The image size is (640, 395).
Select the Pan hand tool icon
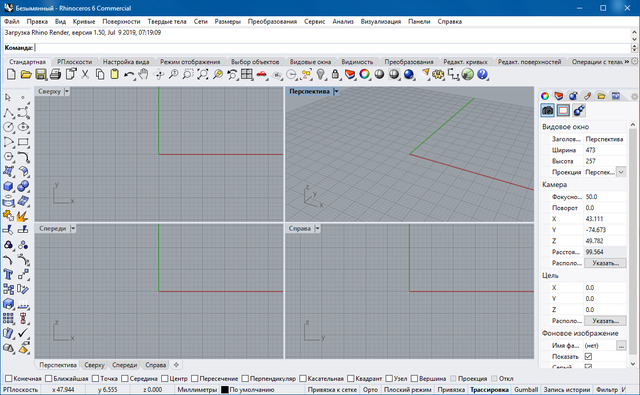(x=143, y=74)
